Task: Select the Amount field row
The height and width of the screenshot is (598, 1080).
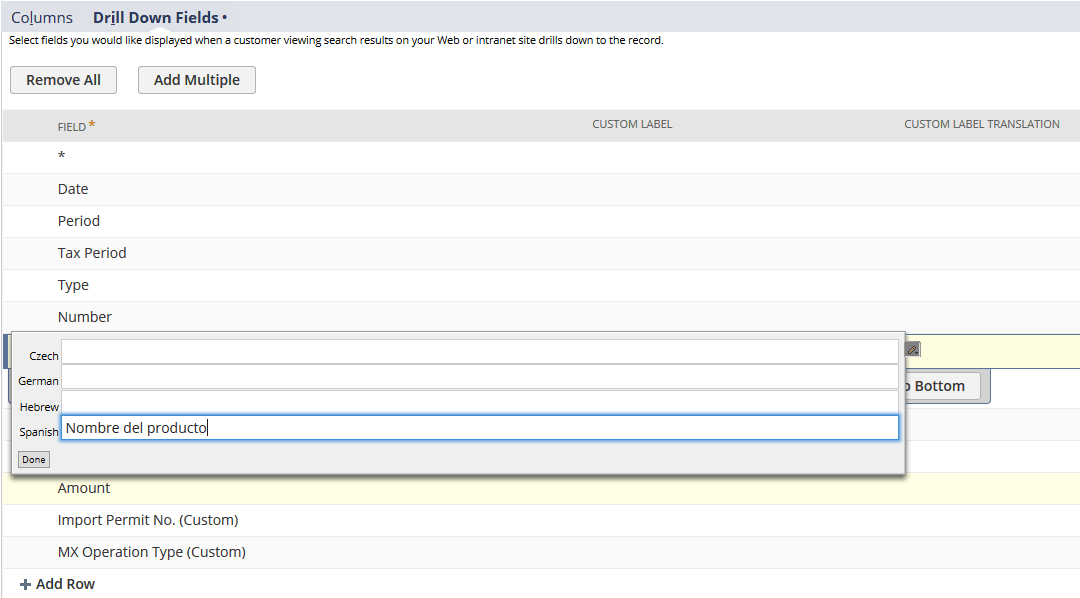Action: click(x=541, y=488)
